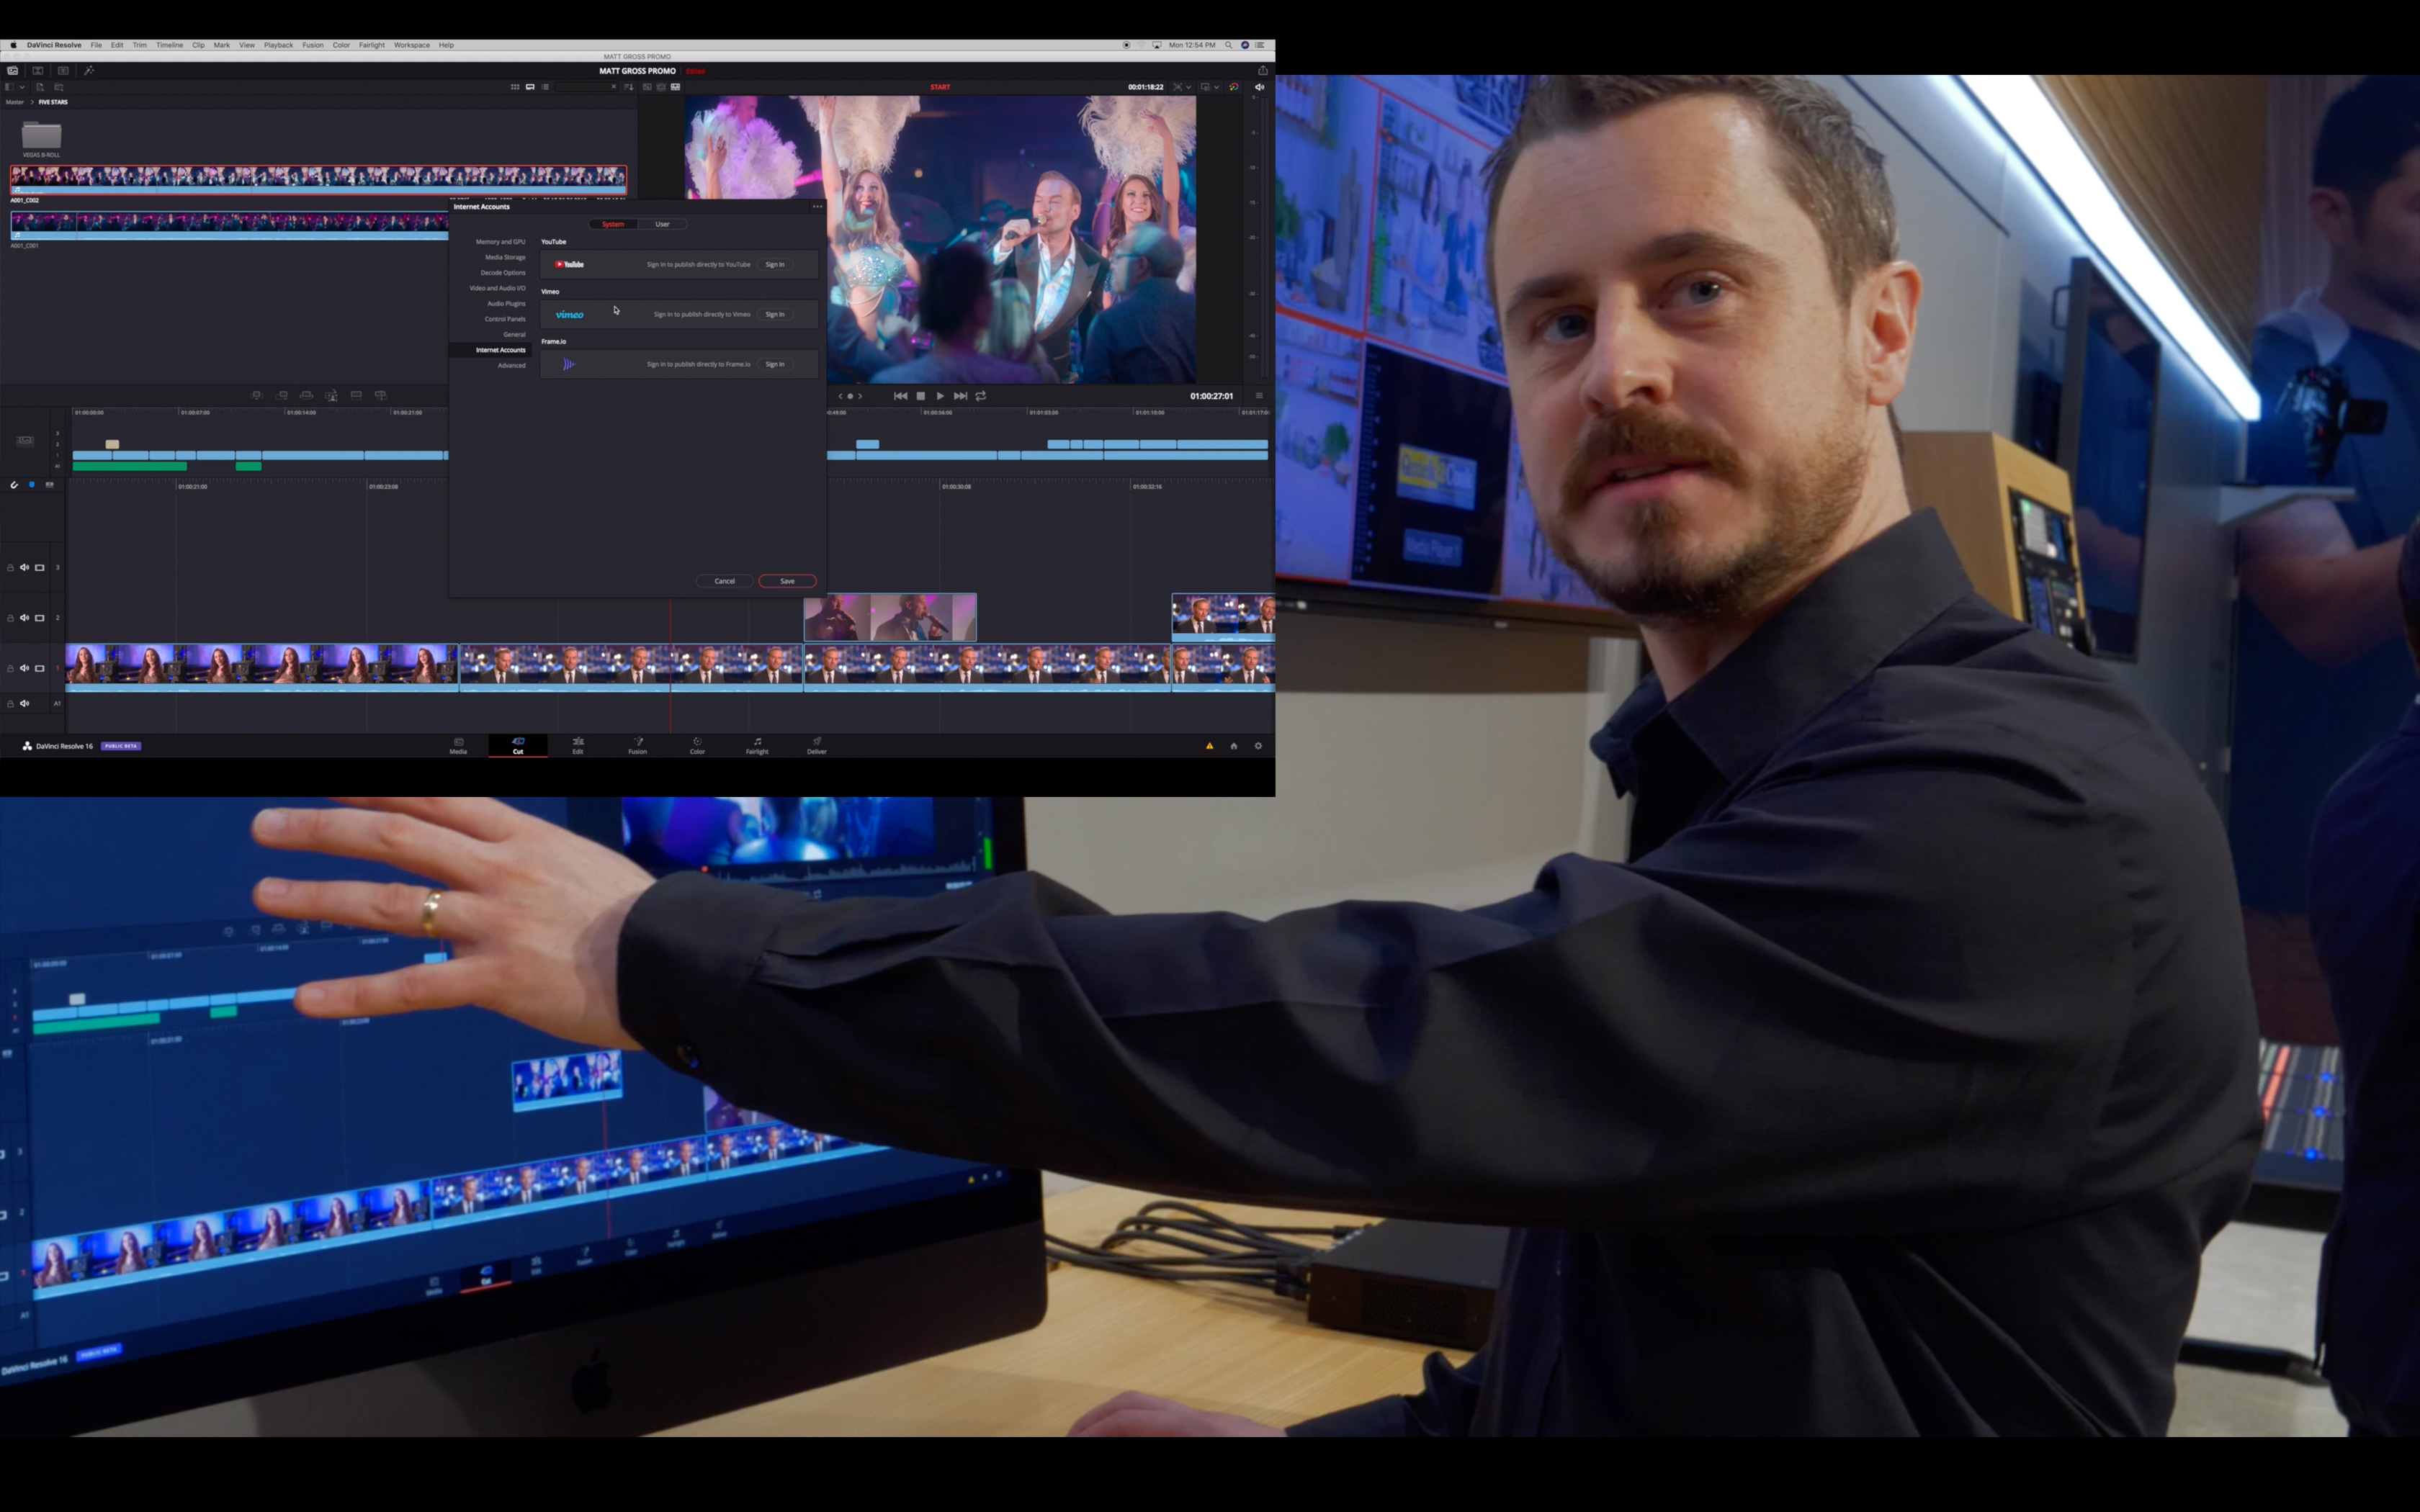2420x1512 pixels.
Task: Open macOS Spotlight search icon
Action: pyautogui.click(x=1229, y=45)
